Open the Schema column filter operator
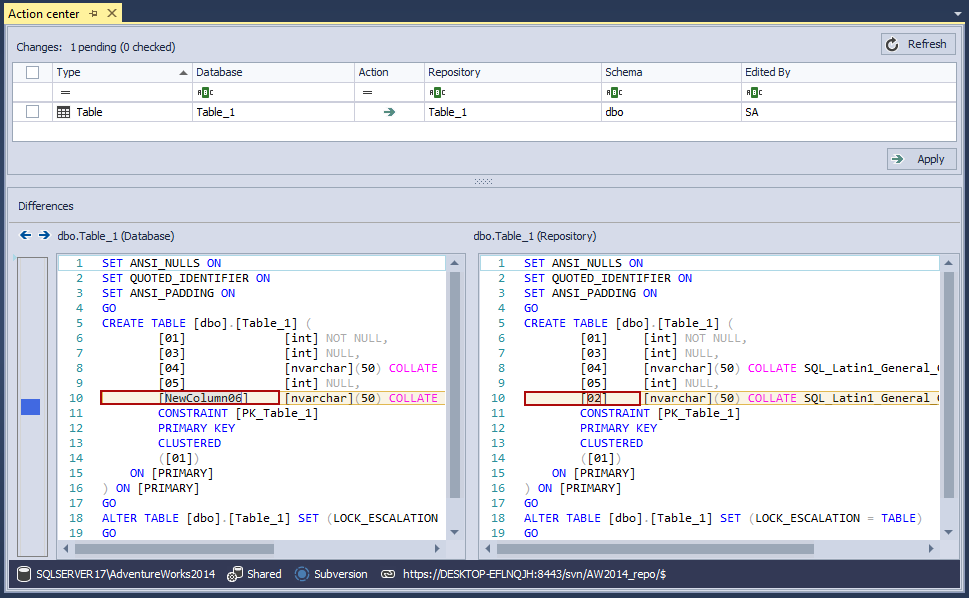The width and height of the screenshot is (969, 598). pyautogui.click(x=612, y=92)
